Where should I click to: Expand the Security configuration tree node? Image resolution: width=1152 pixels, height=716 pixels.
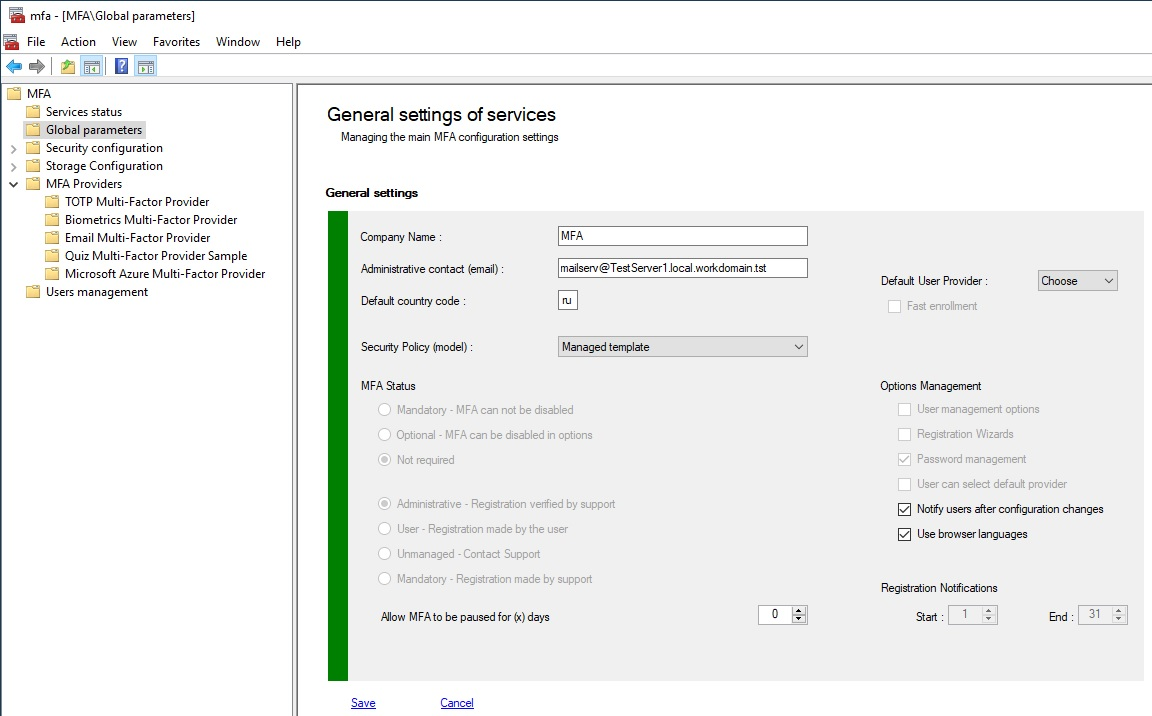tap(13, 148)
